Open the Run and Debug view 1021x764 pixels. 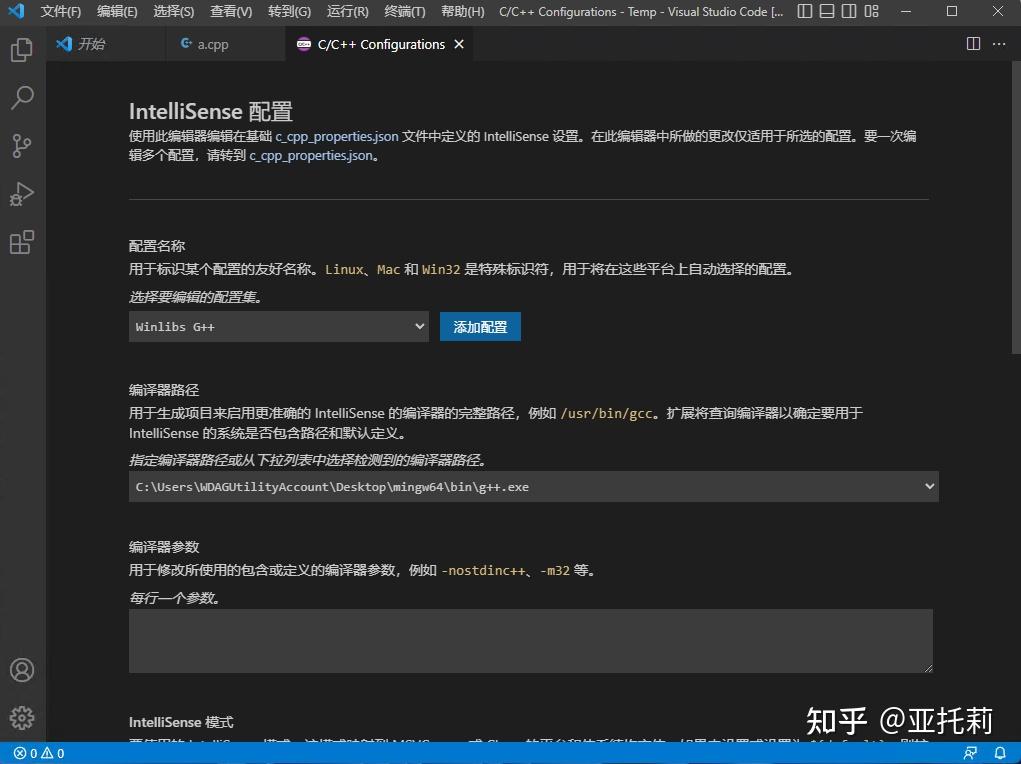[x=22, y=194]
